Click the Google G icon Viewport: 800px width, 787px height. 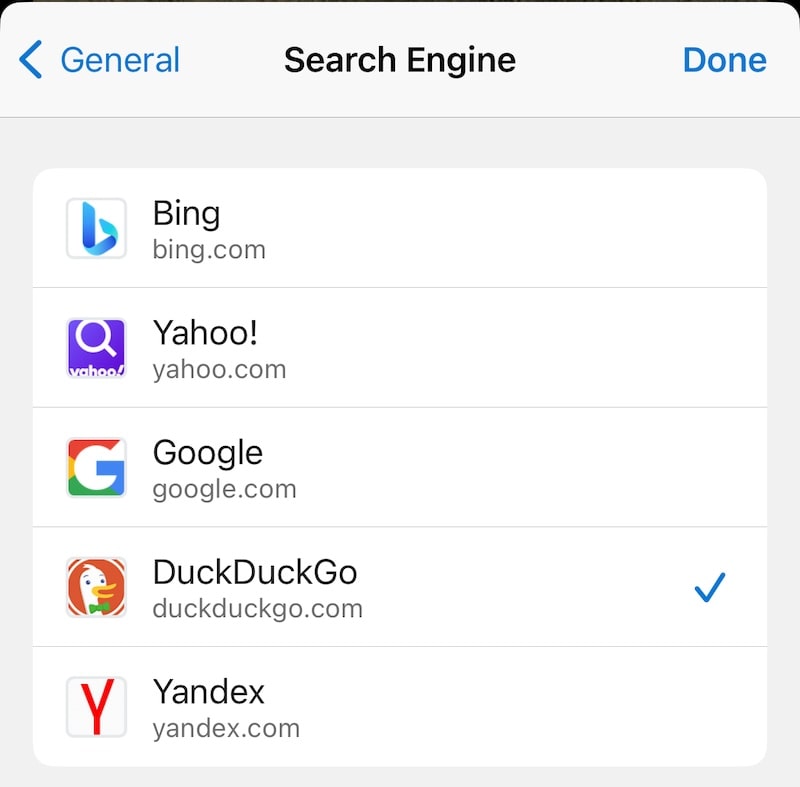96,467
